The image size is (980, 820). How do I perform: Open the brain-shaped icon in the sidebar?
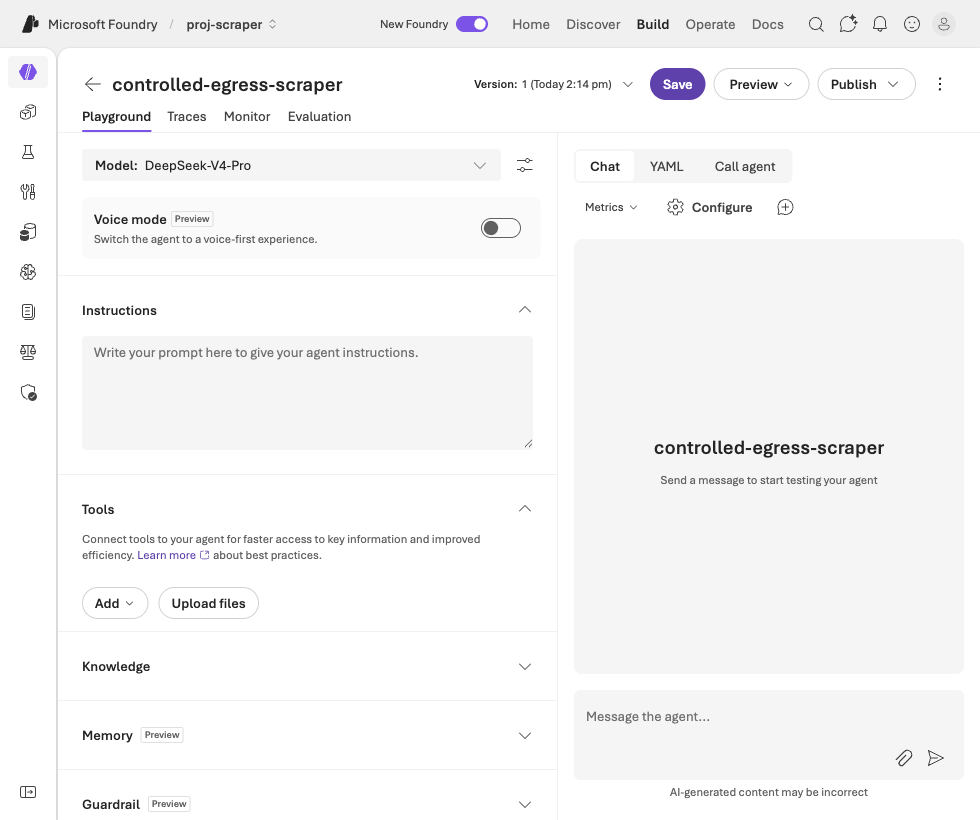coord(28,272)
